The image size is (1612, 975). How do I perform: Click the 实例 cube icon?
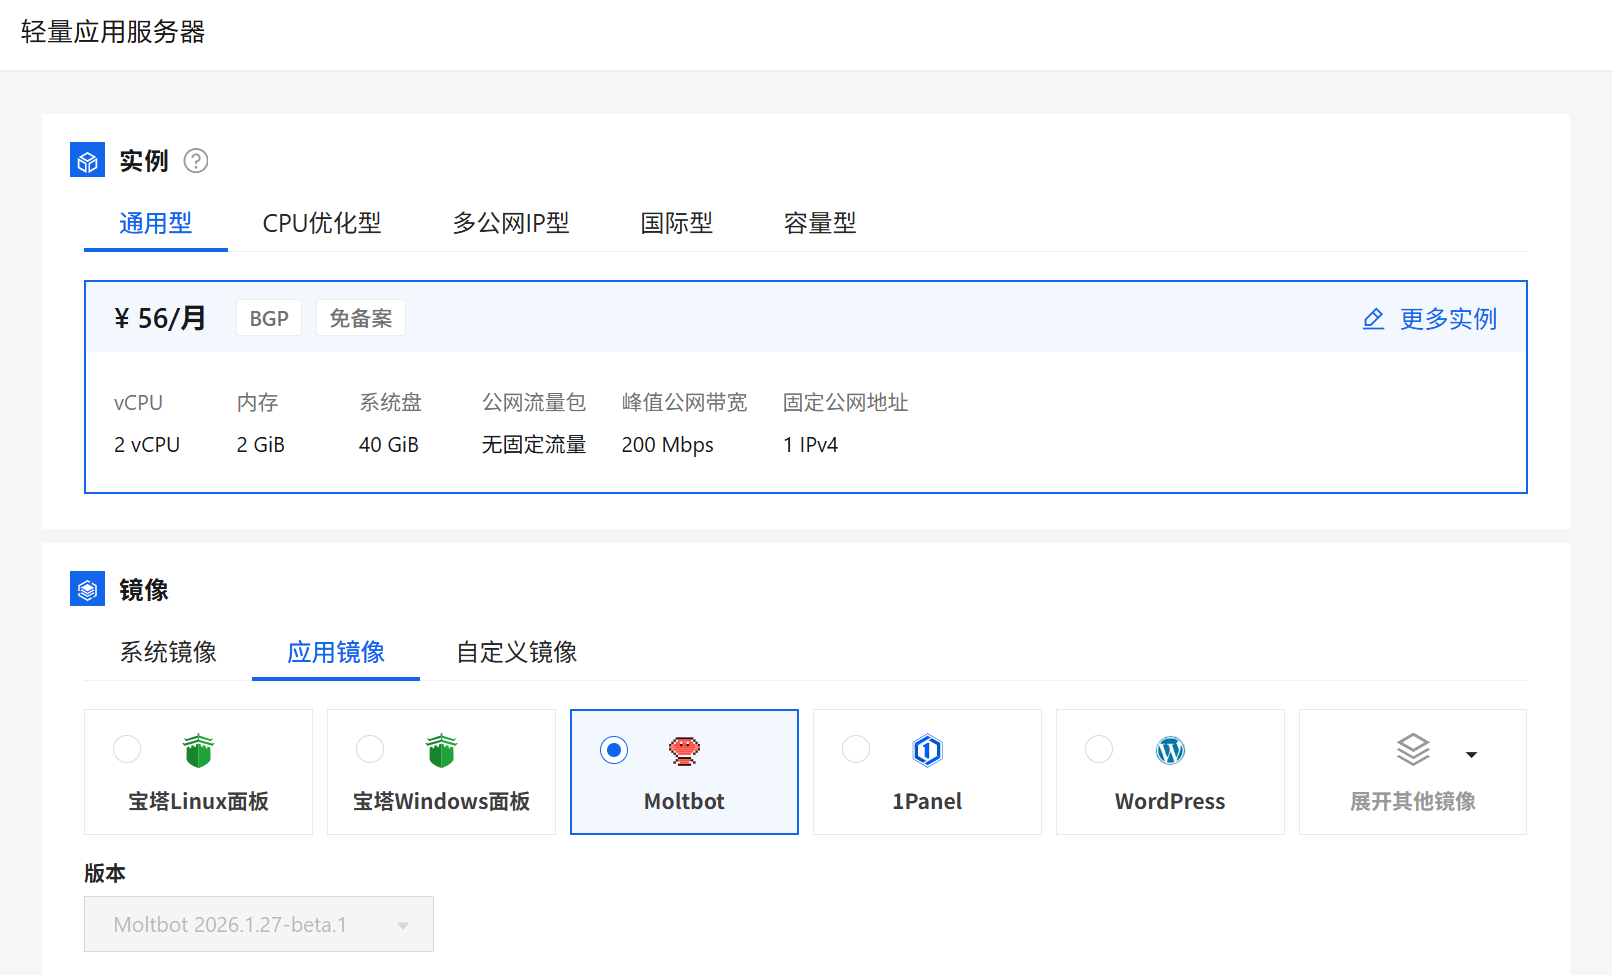coord(87,159)
